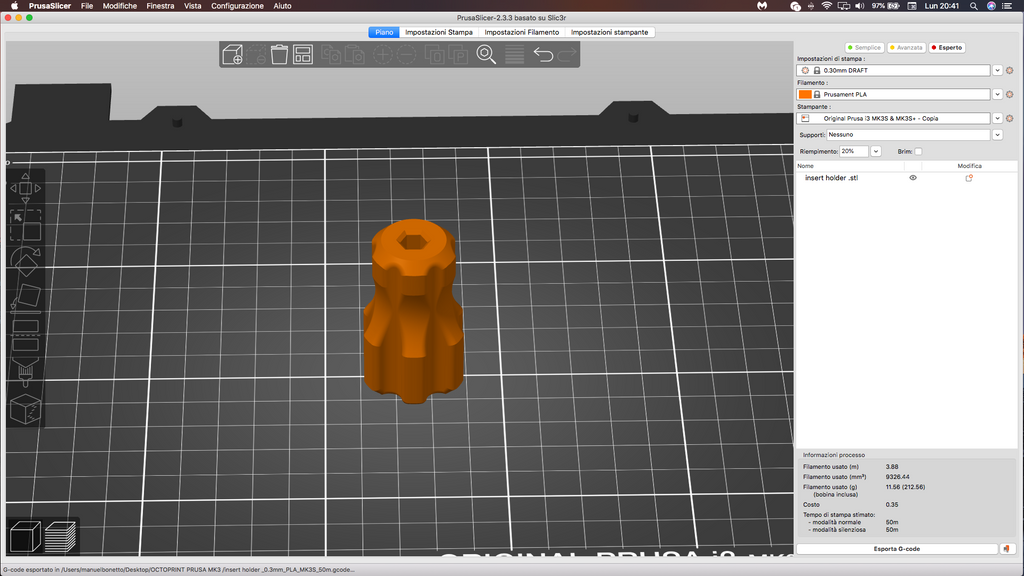Expand the print settings 0.30mm DRAFT dropdown
The image size is (1024, 576).
coord(997,71)
